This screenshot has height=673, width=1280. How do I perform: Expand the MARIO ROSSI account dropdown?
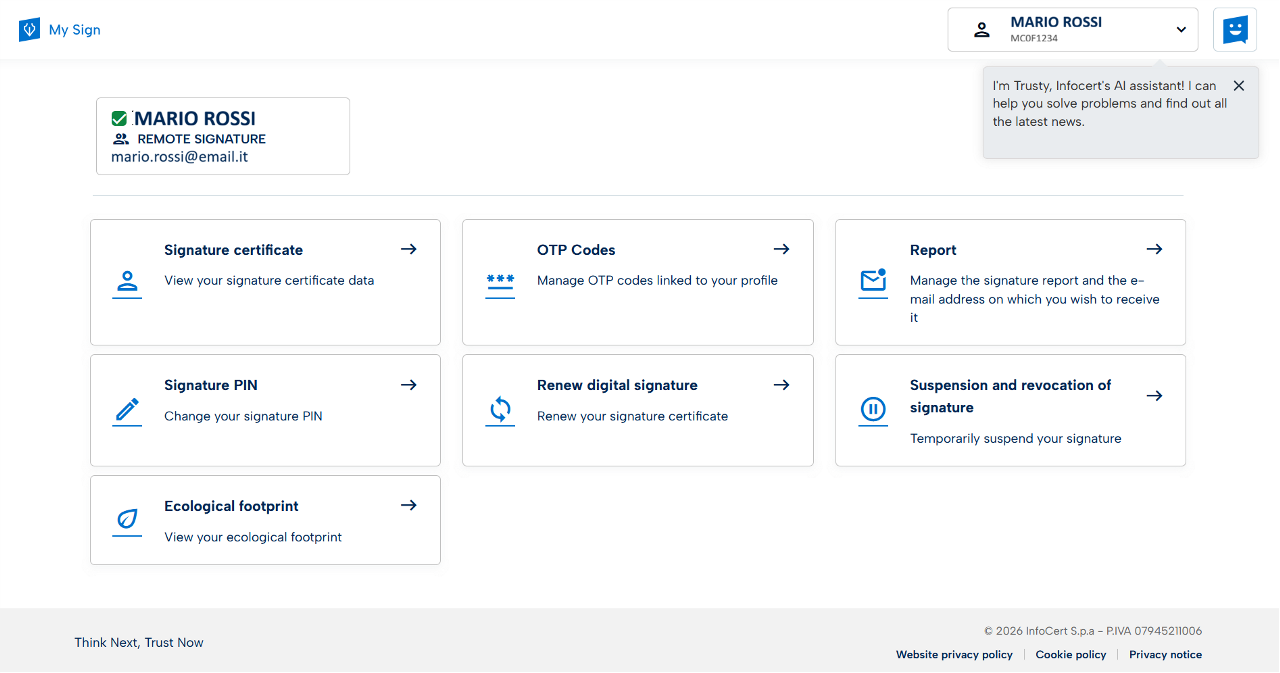click(1181, 30)
